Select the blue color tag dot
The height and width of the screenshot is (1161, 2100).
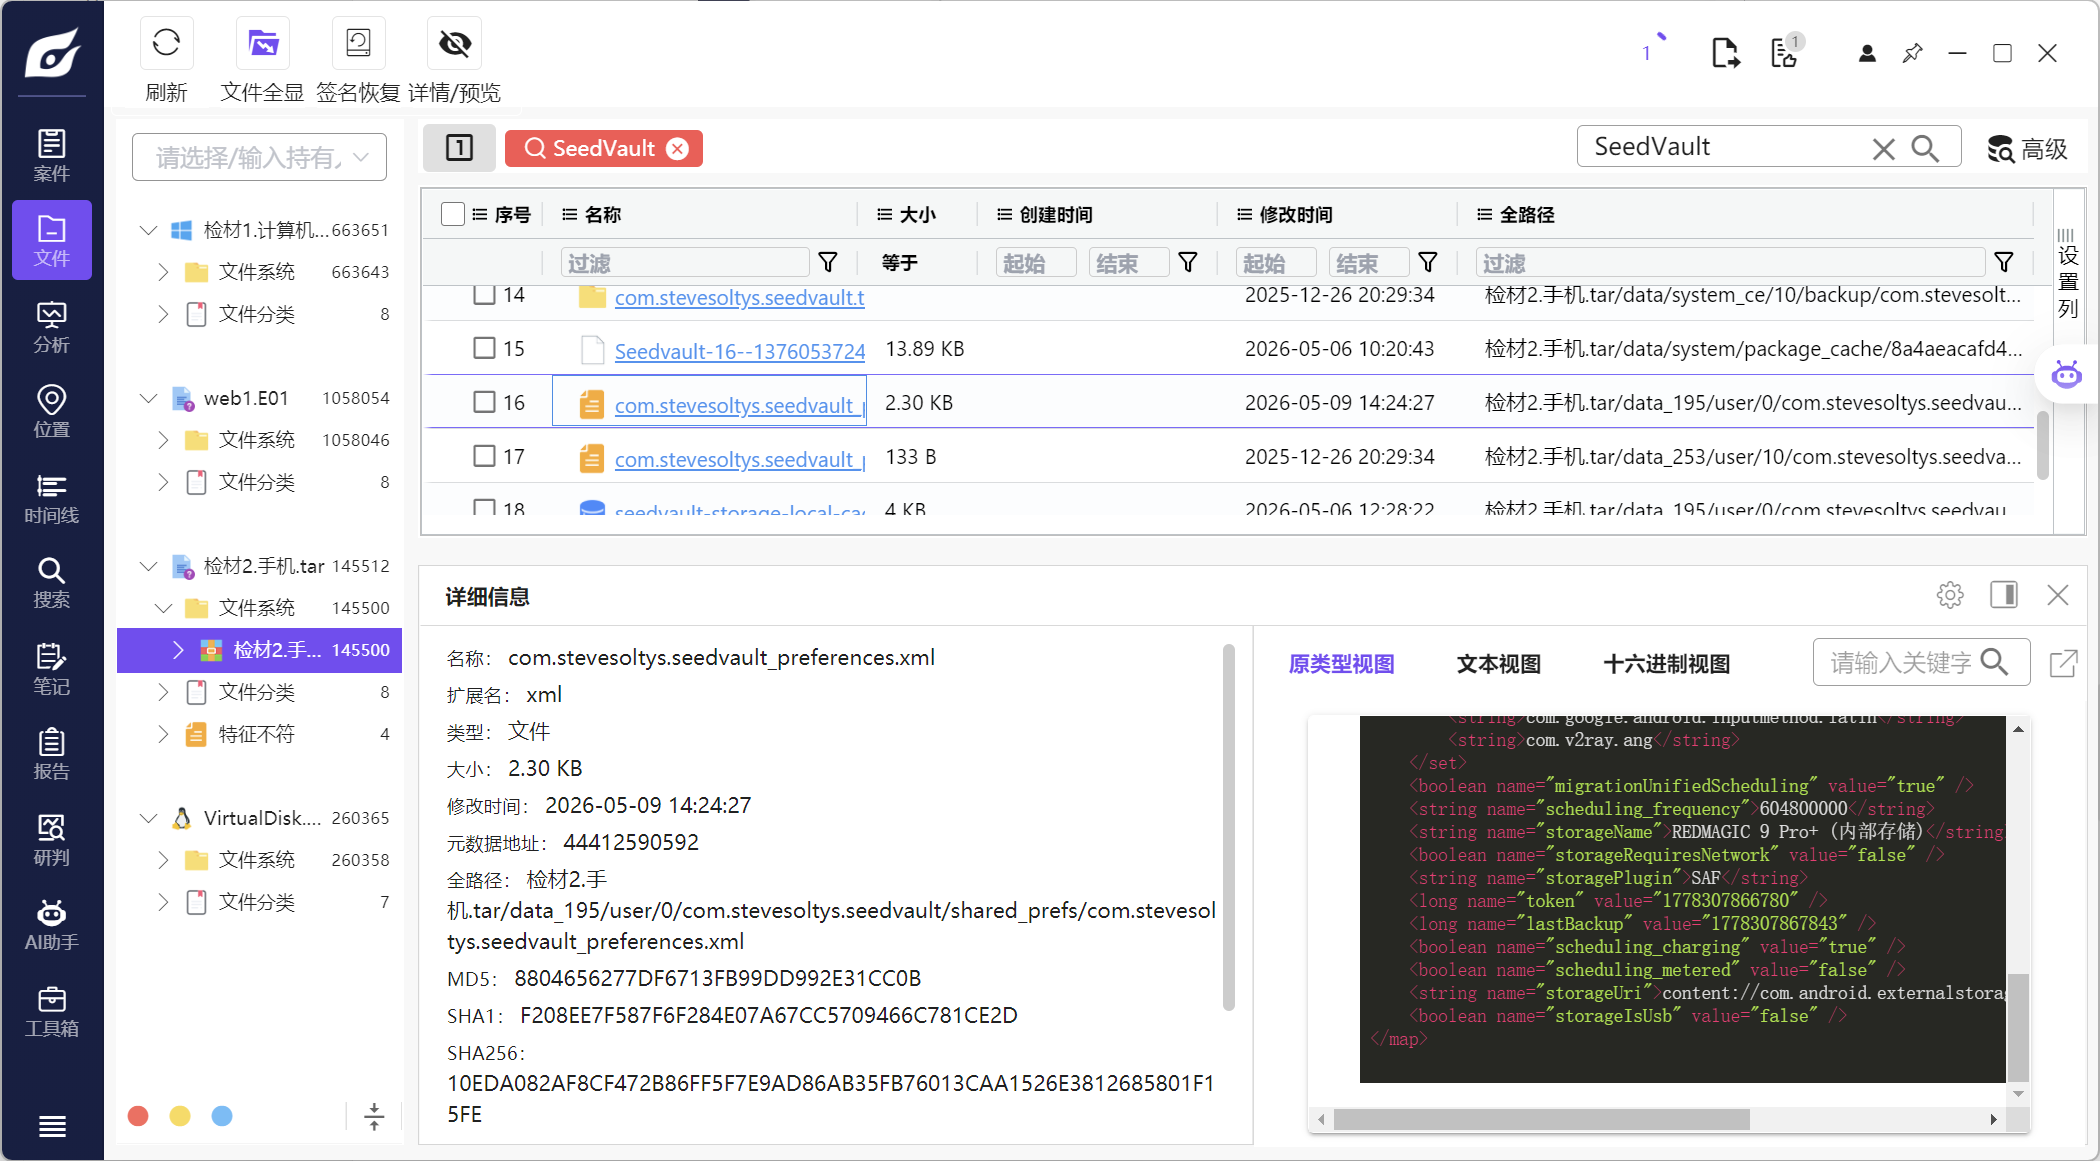pos(222,1116)
